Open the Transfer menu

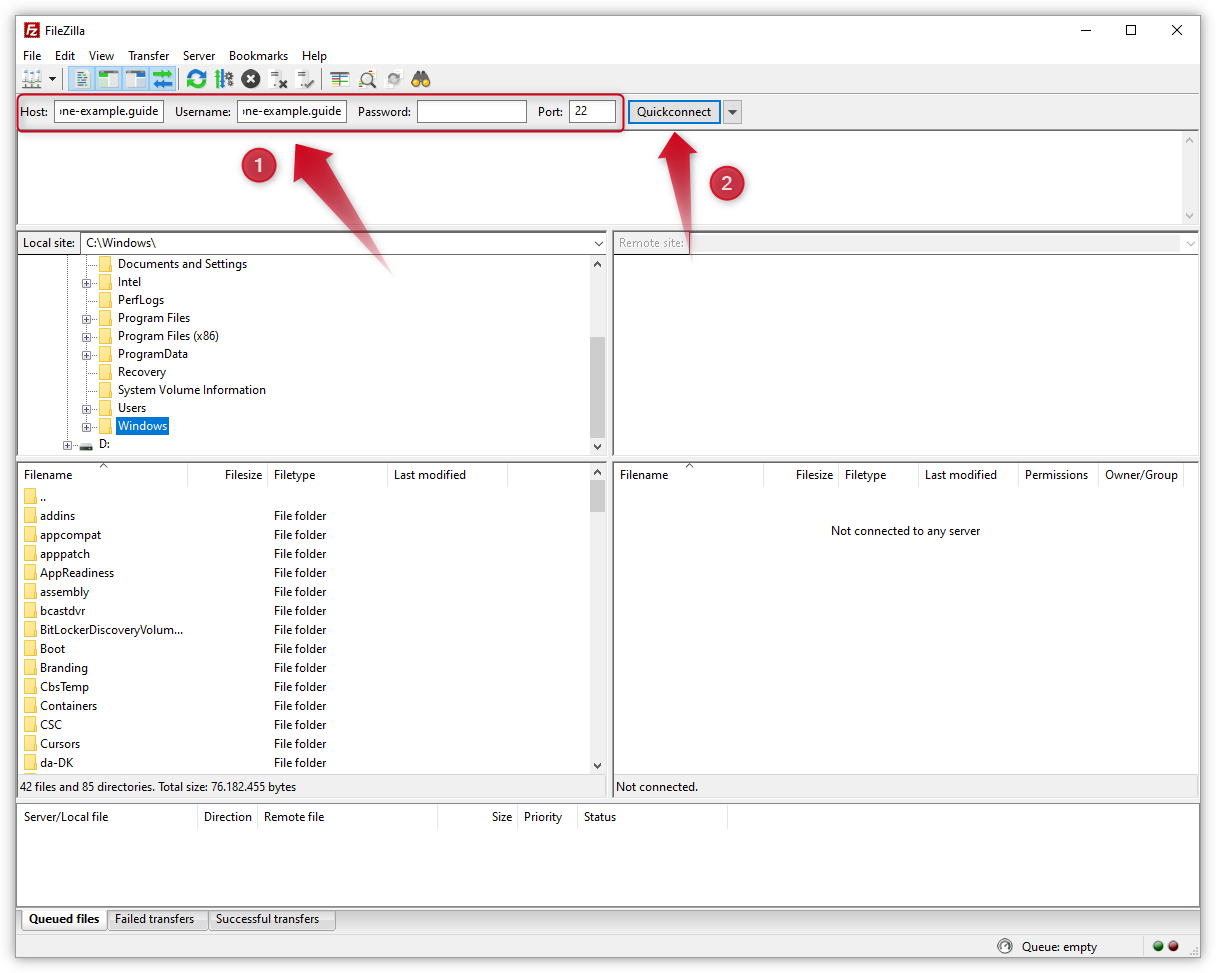click(x=148, y=56)
